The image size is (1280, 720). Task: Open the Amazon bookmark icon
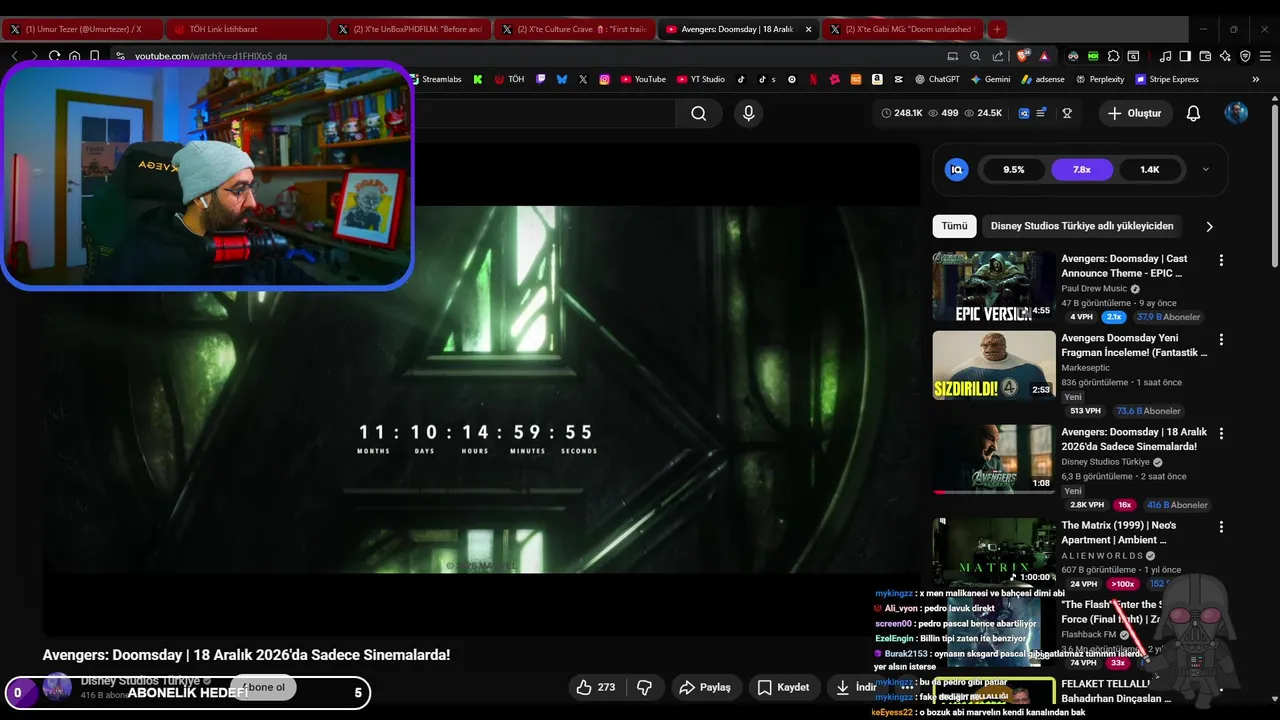[x=877, y=79]
